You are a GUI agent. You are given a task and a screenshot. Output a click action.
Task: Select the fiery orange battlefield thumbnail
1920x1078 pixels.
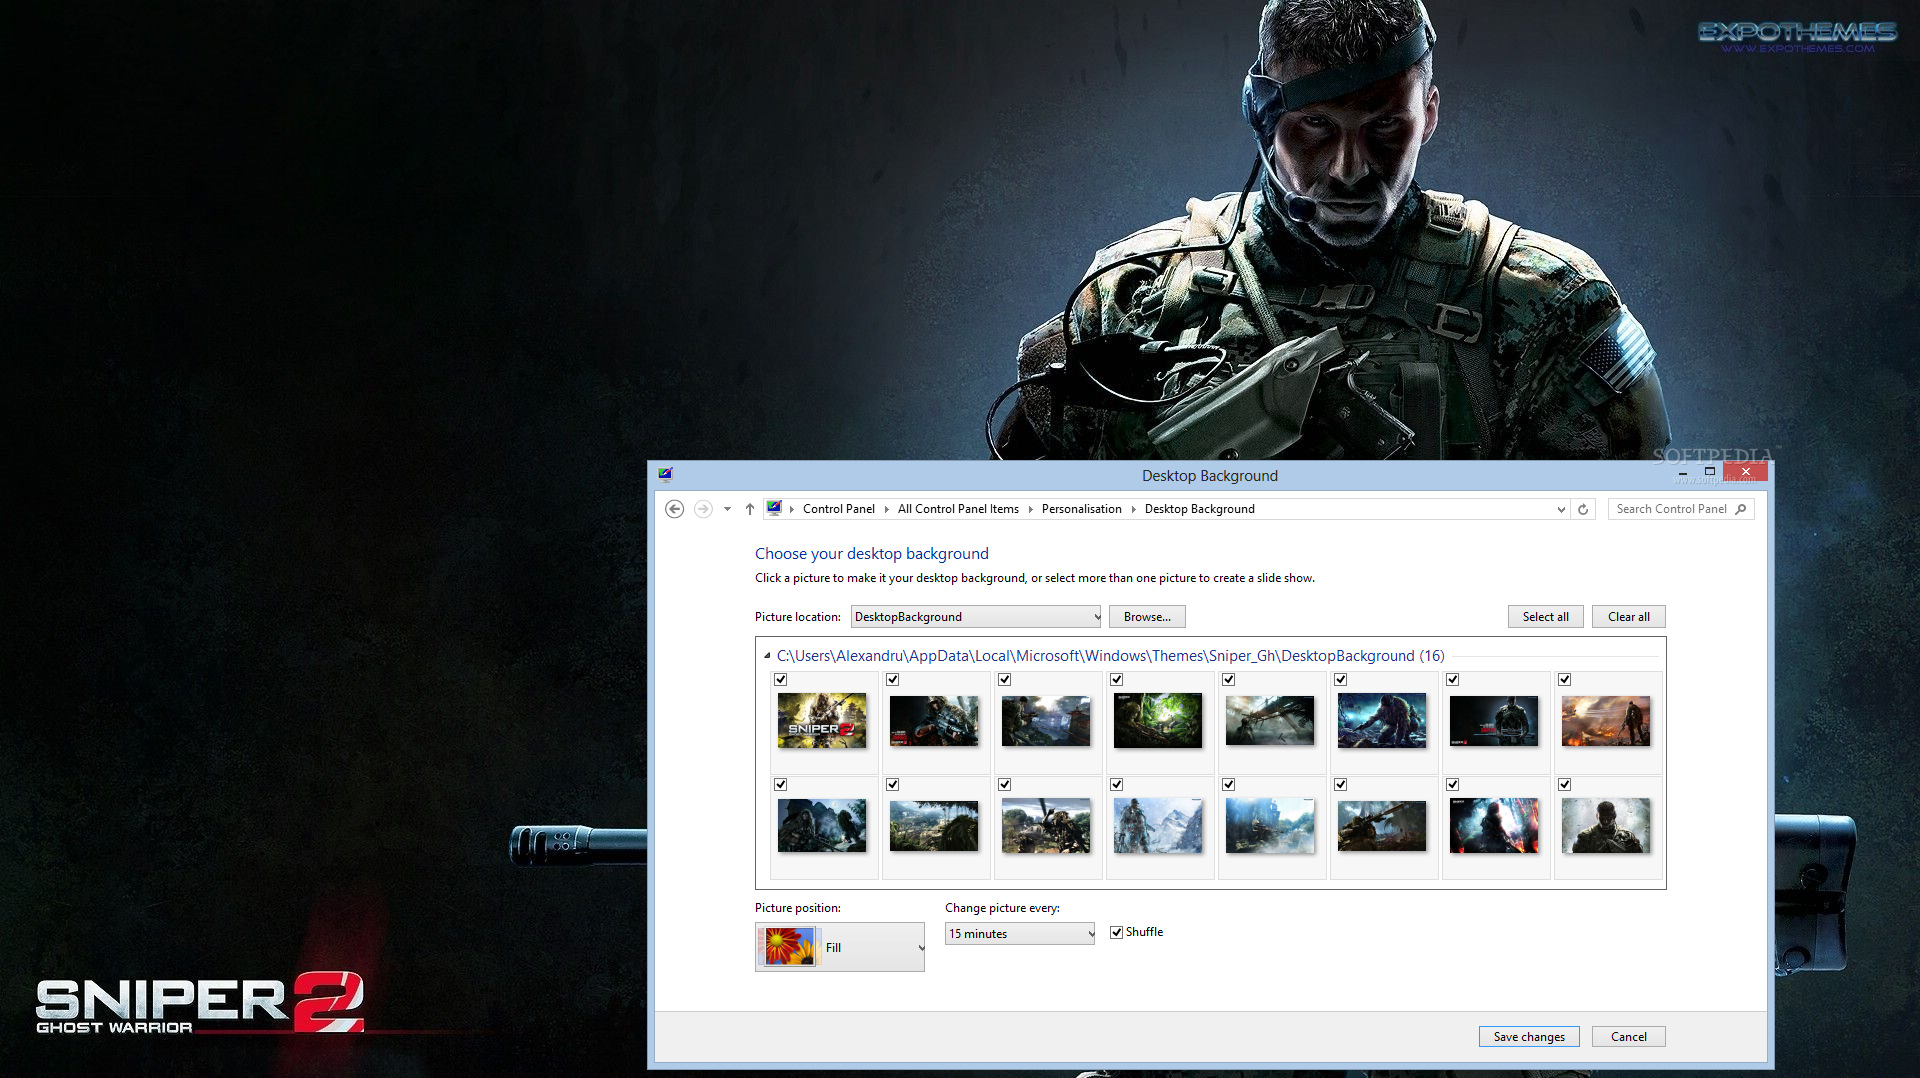1606,721
